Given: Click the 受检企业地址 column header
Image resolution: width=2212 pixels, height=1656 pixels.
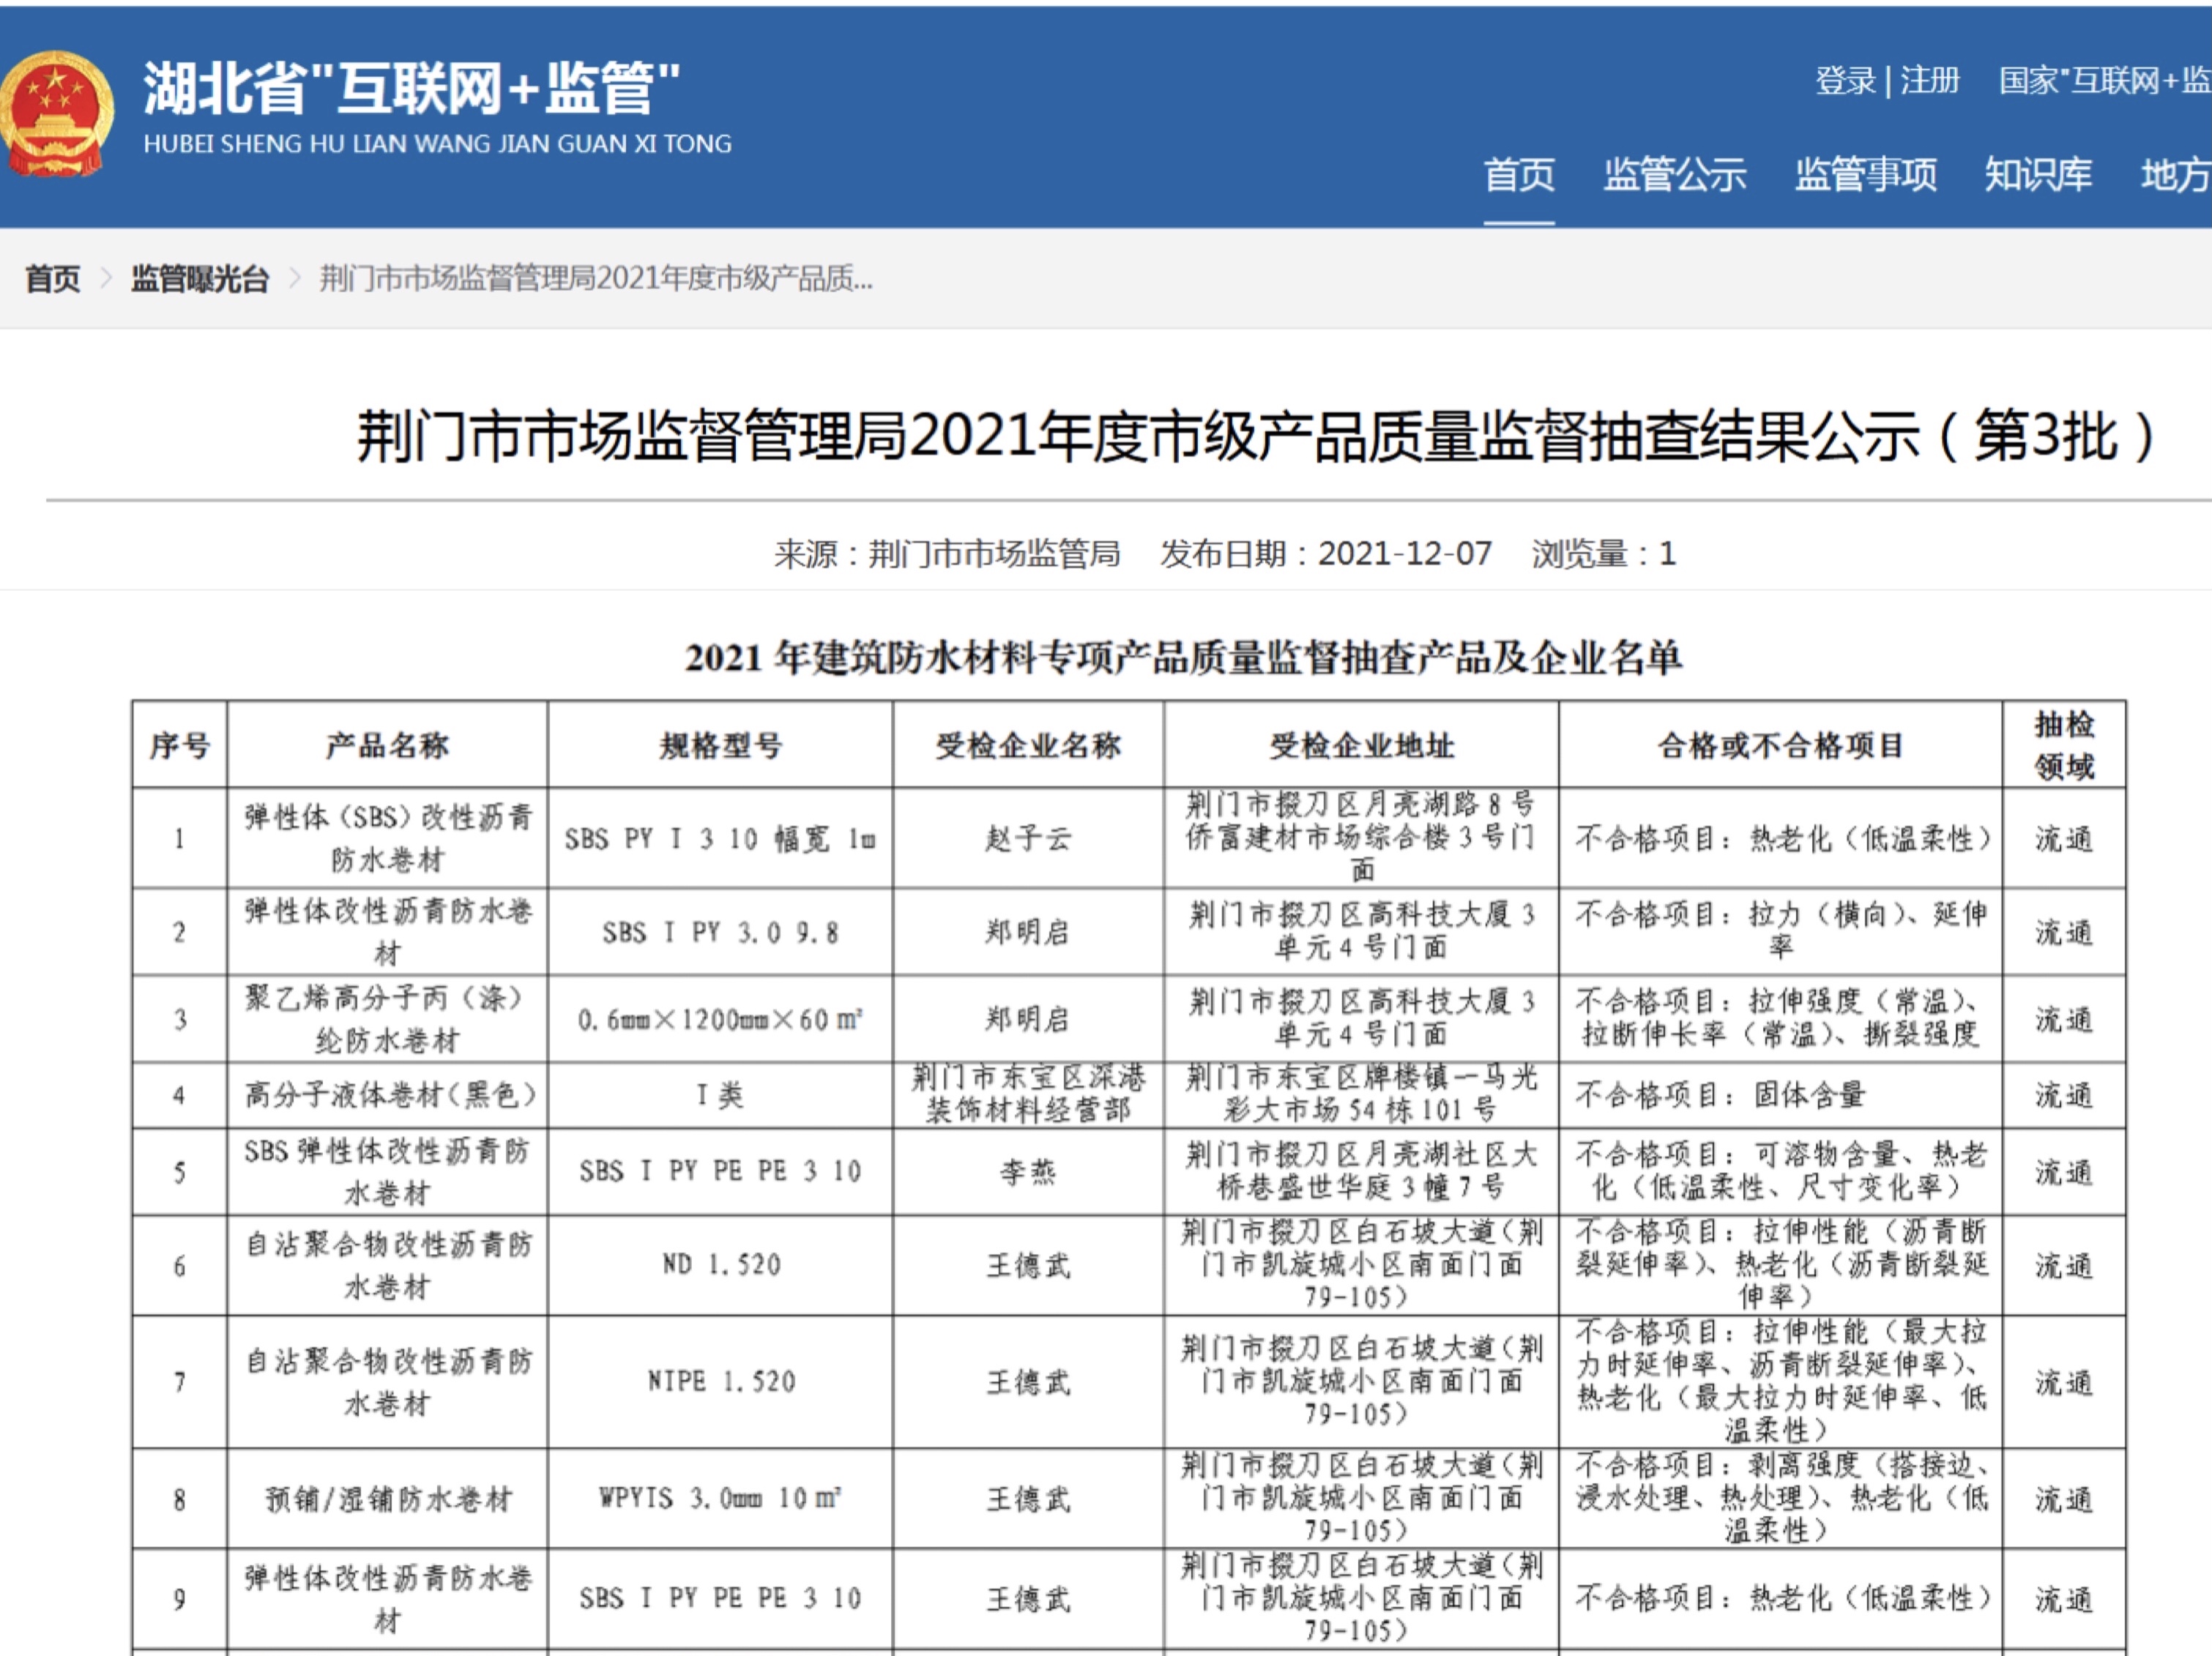Looking at the screenshot, I should (x=1361, y=745).
